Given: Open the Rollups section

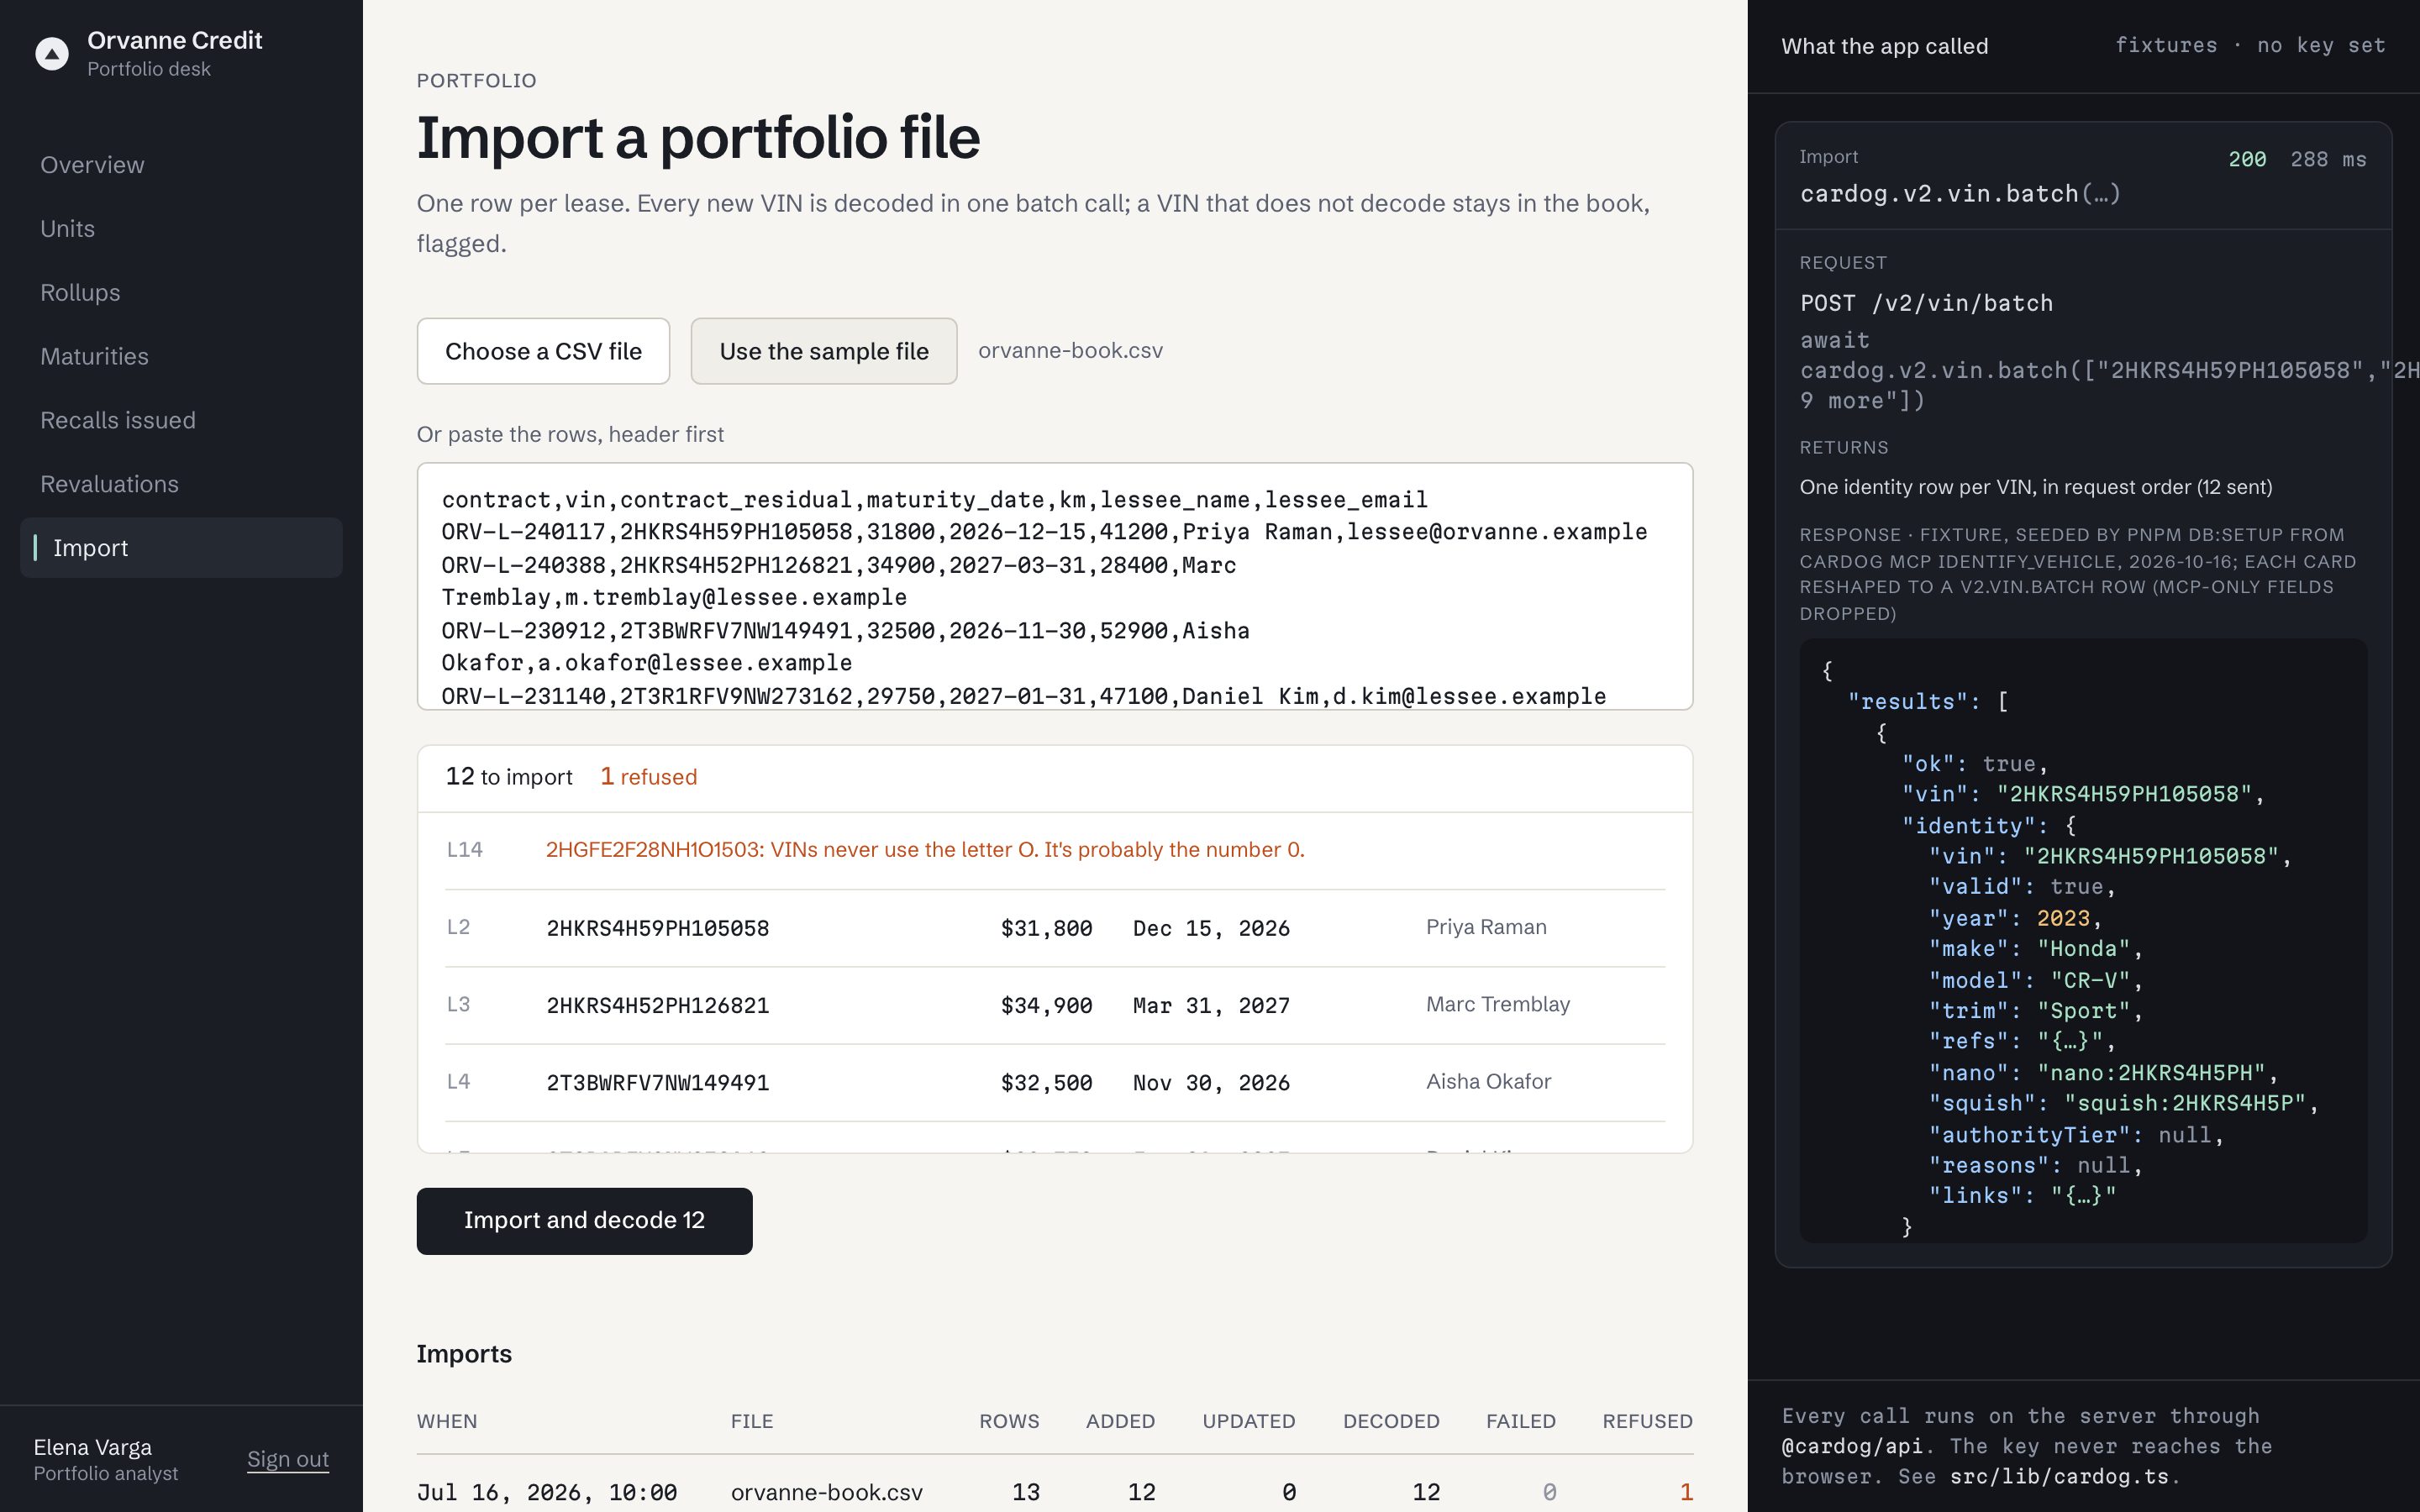Looking at the screenshot, I should [x=80, y=293].
